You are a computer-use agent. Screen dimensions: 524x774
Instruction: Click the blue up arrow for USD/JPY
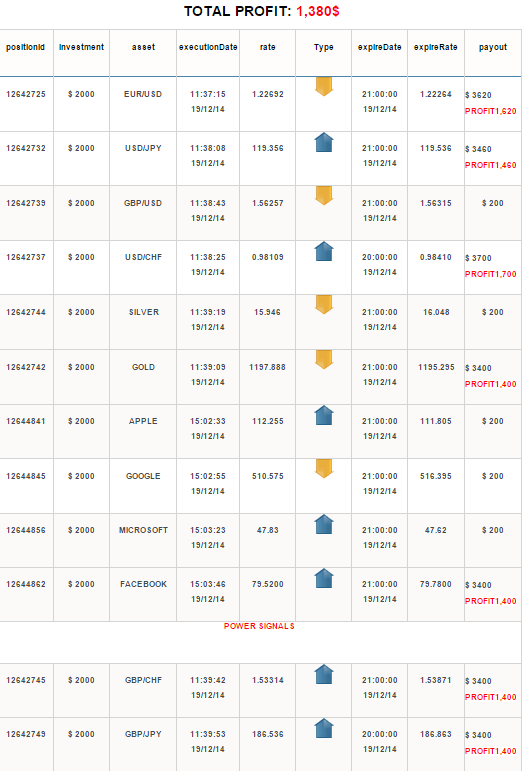324,142
